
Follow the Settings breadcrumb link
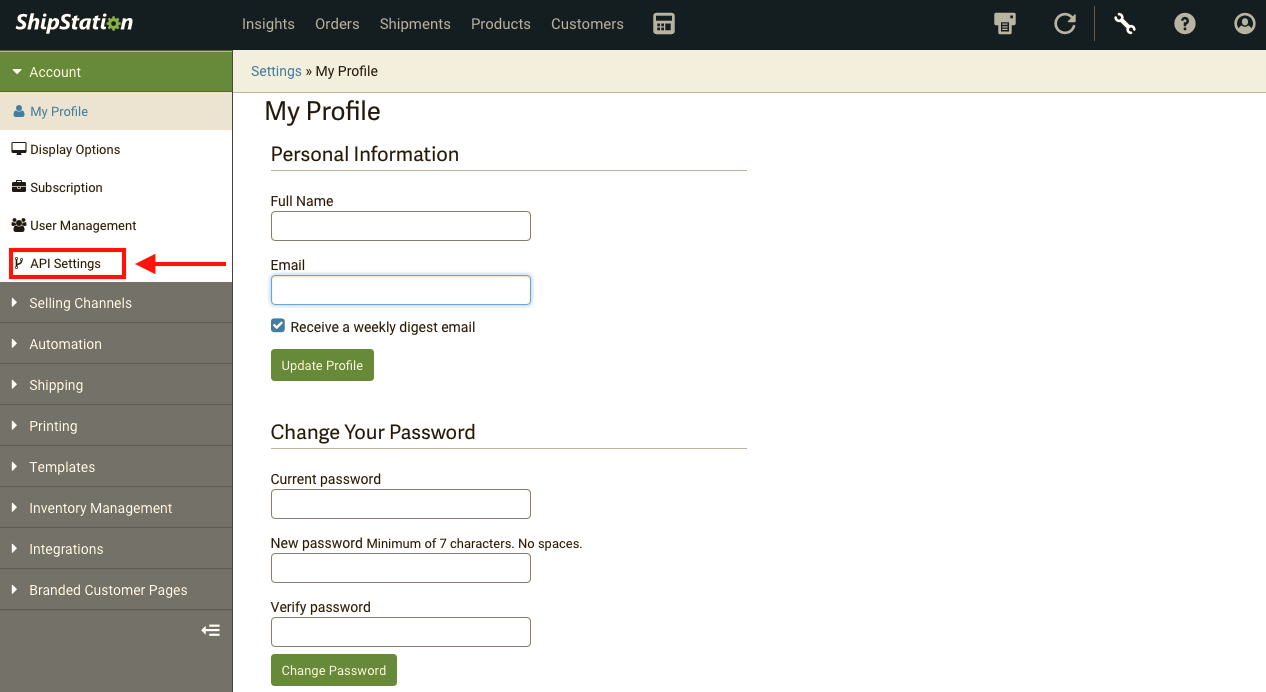pyautogui.click(x=276, y=71)
